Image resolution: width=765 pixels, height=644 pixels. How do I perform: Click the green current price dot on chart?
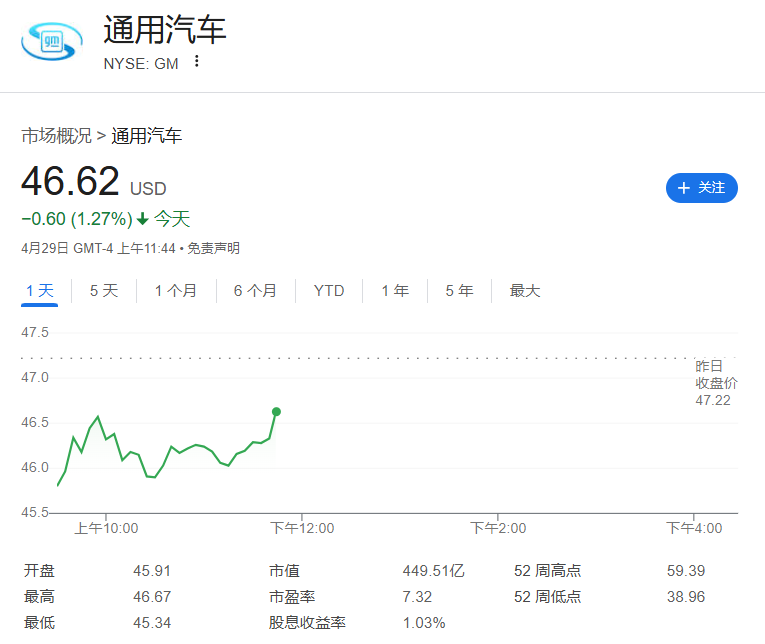tap(276, 412)
